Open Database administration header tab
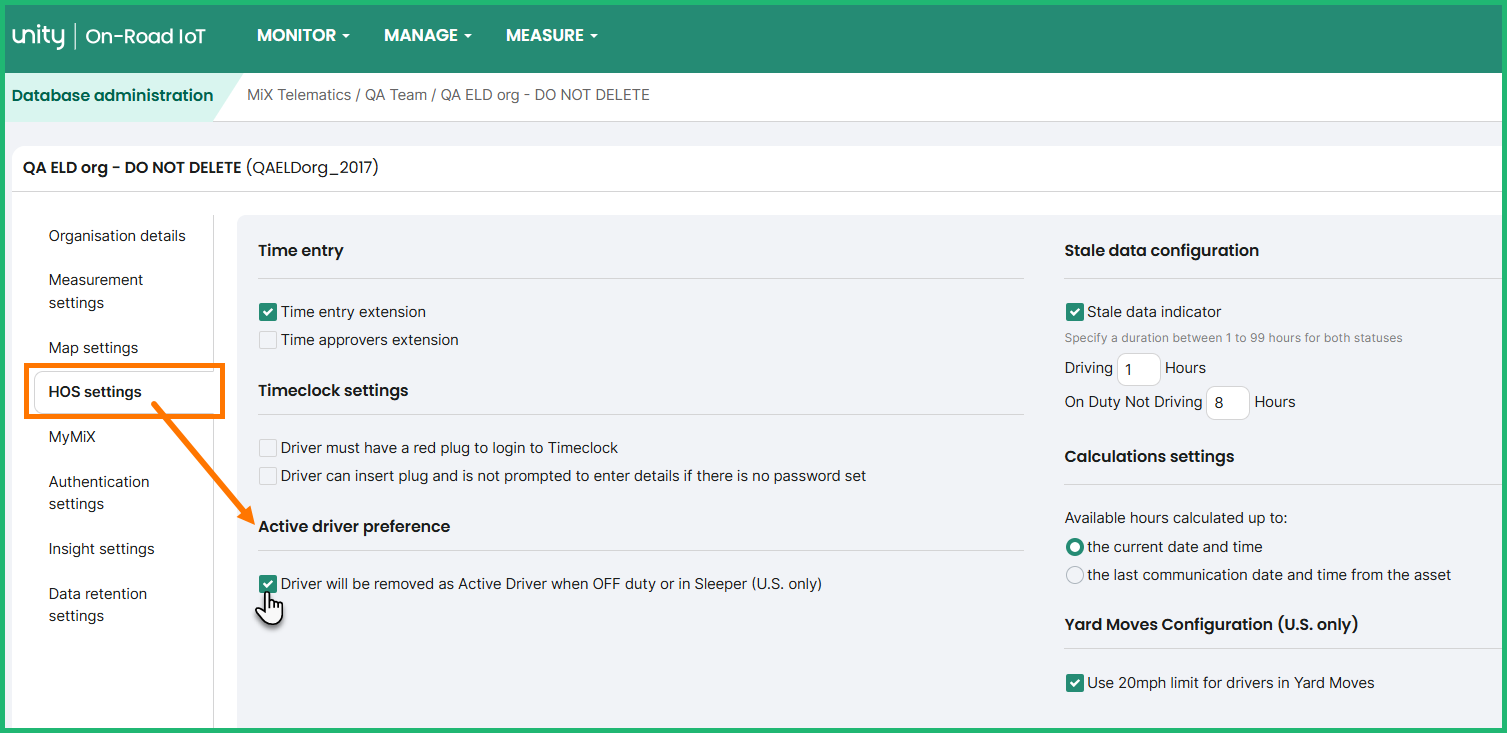The height and width of the screenshot is (733, 1507). [112, 96]
